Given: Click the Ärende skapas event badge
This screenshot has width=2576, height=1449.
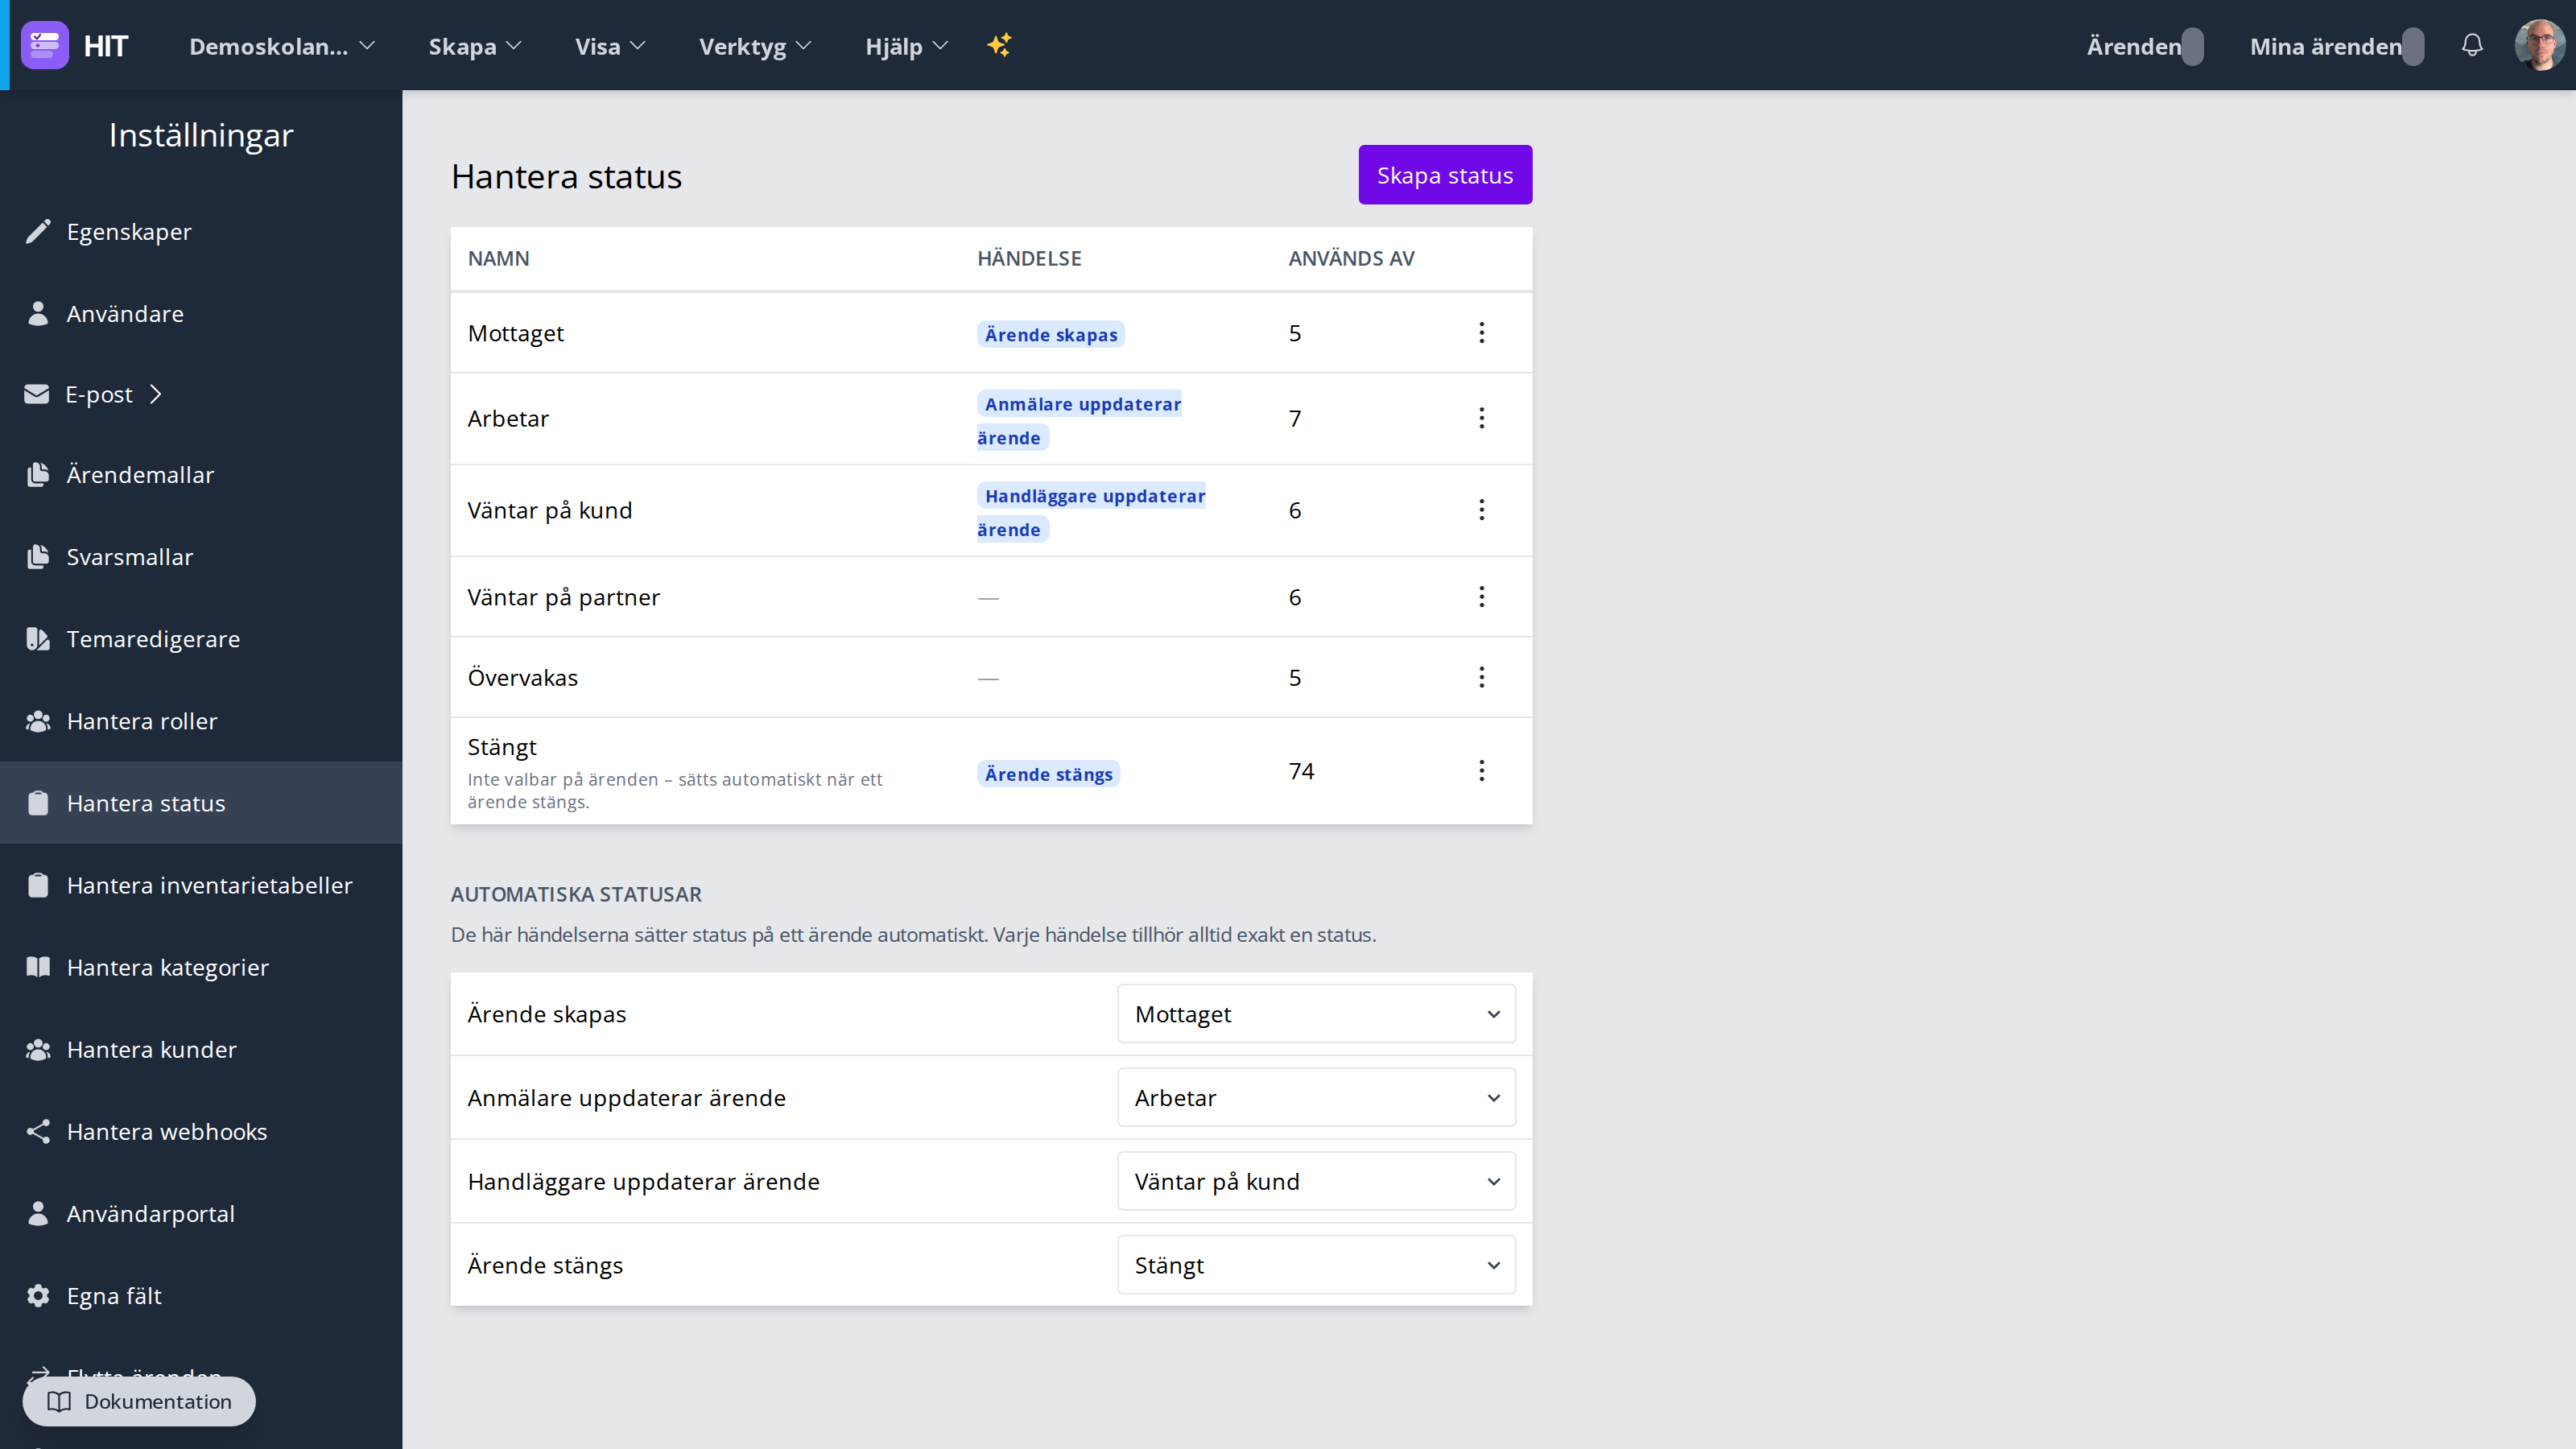Looking at the screenshot, I should coord(1051,334).
